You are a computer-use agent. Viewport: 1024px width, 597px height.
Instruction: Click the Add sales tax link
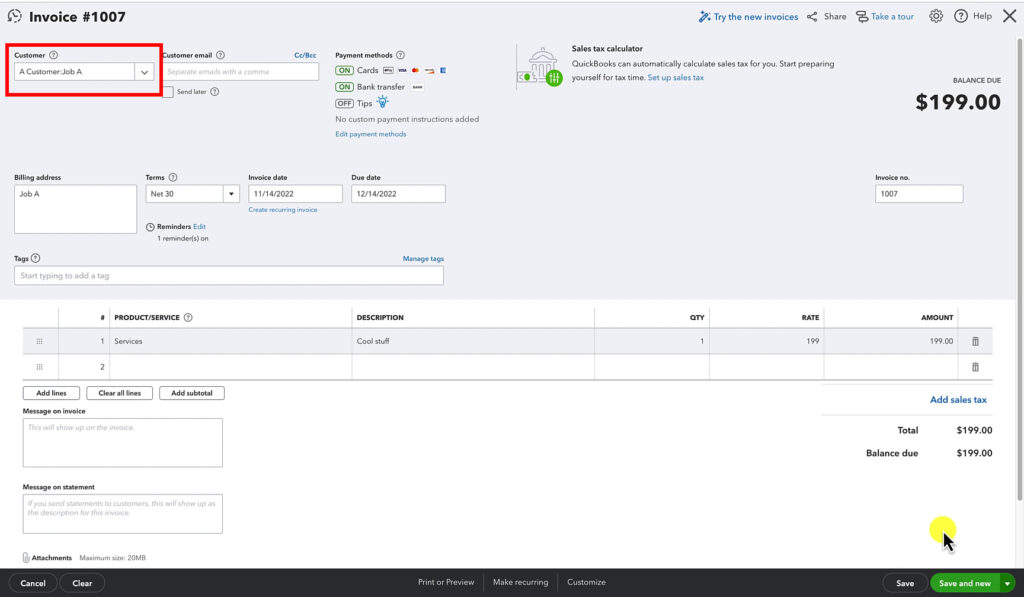[958, 400]
